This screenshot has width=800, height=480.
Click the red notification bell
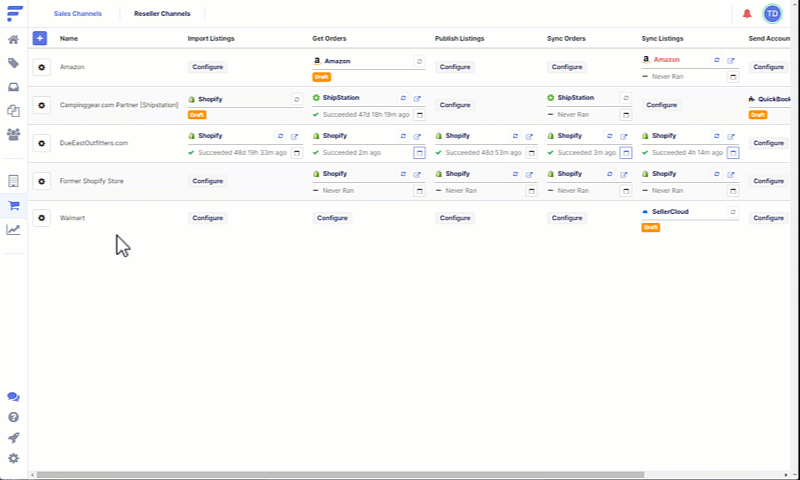coord(747,14)
